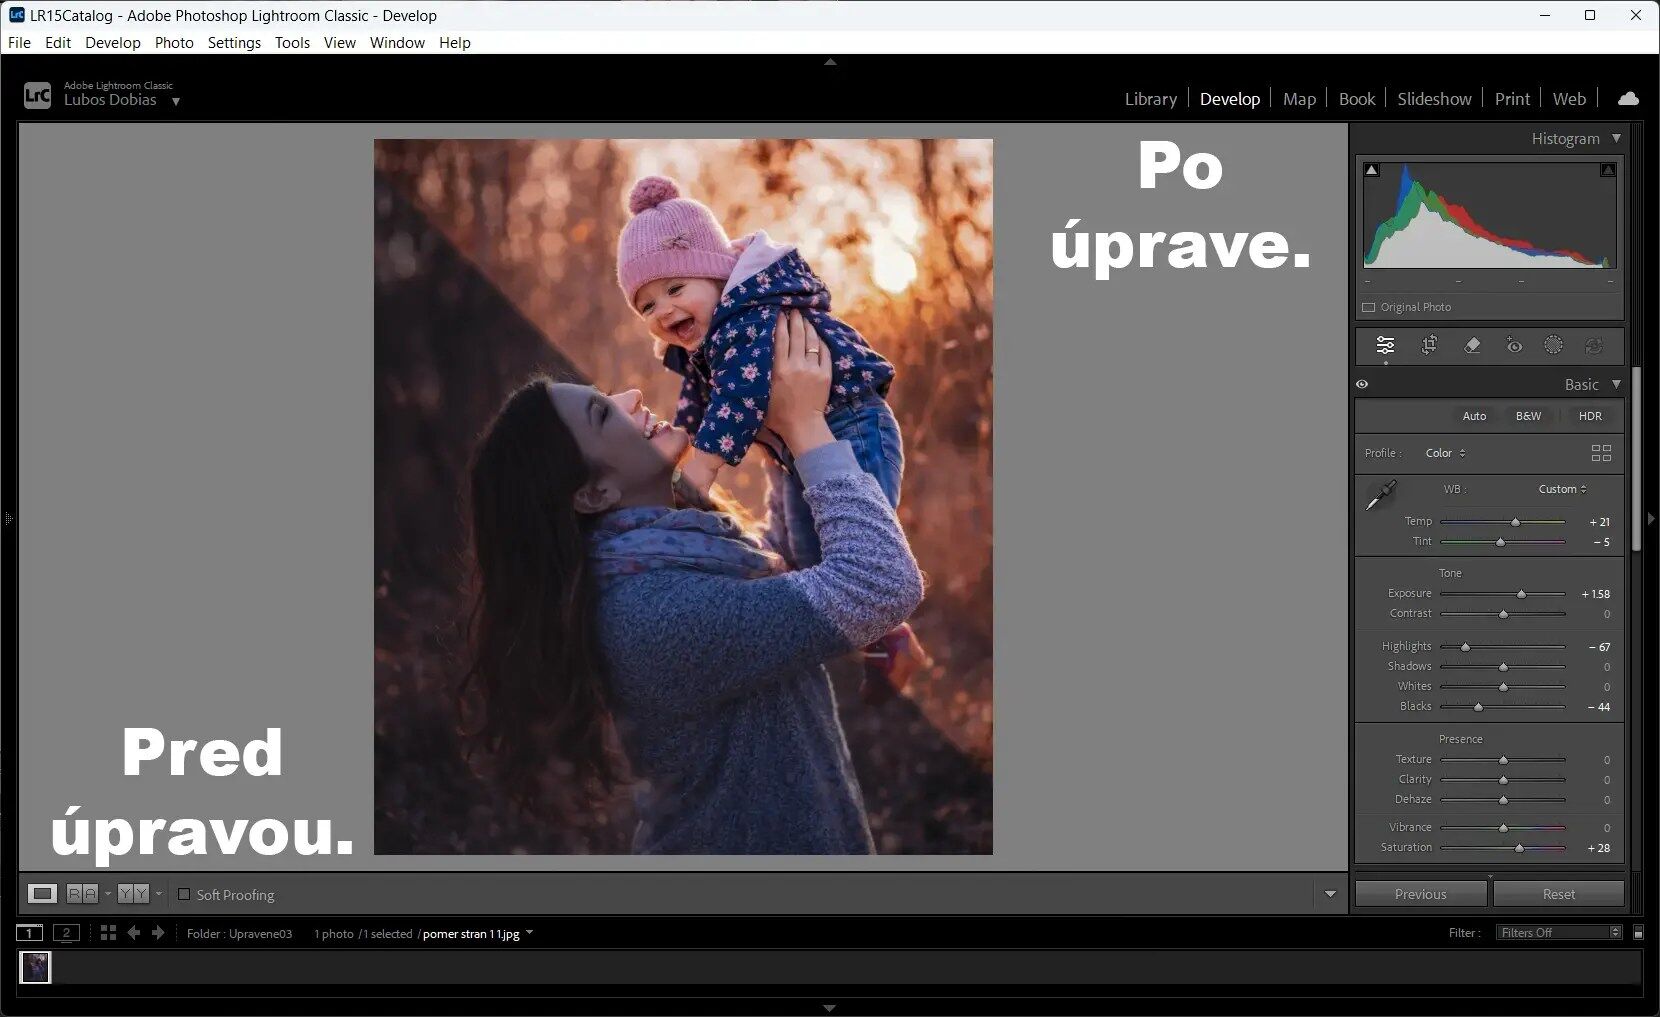Open cloud sync status icon
Viewport: 1660px width, 1017px height.
point(1628,98)
